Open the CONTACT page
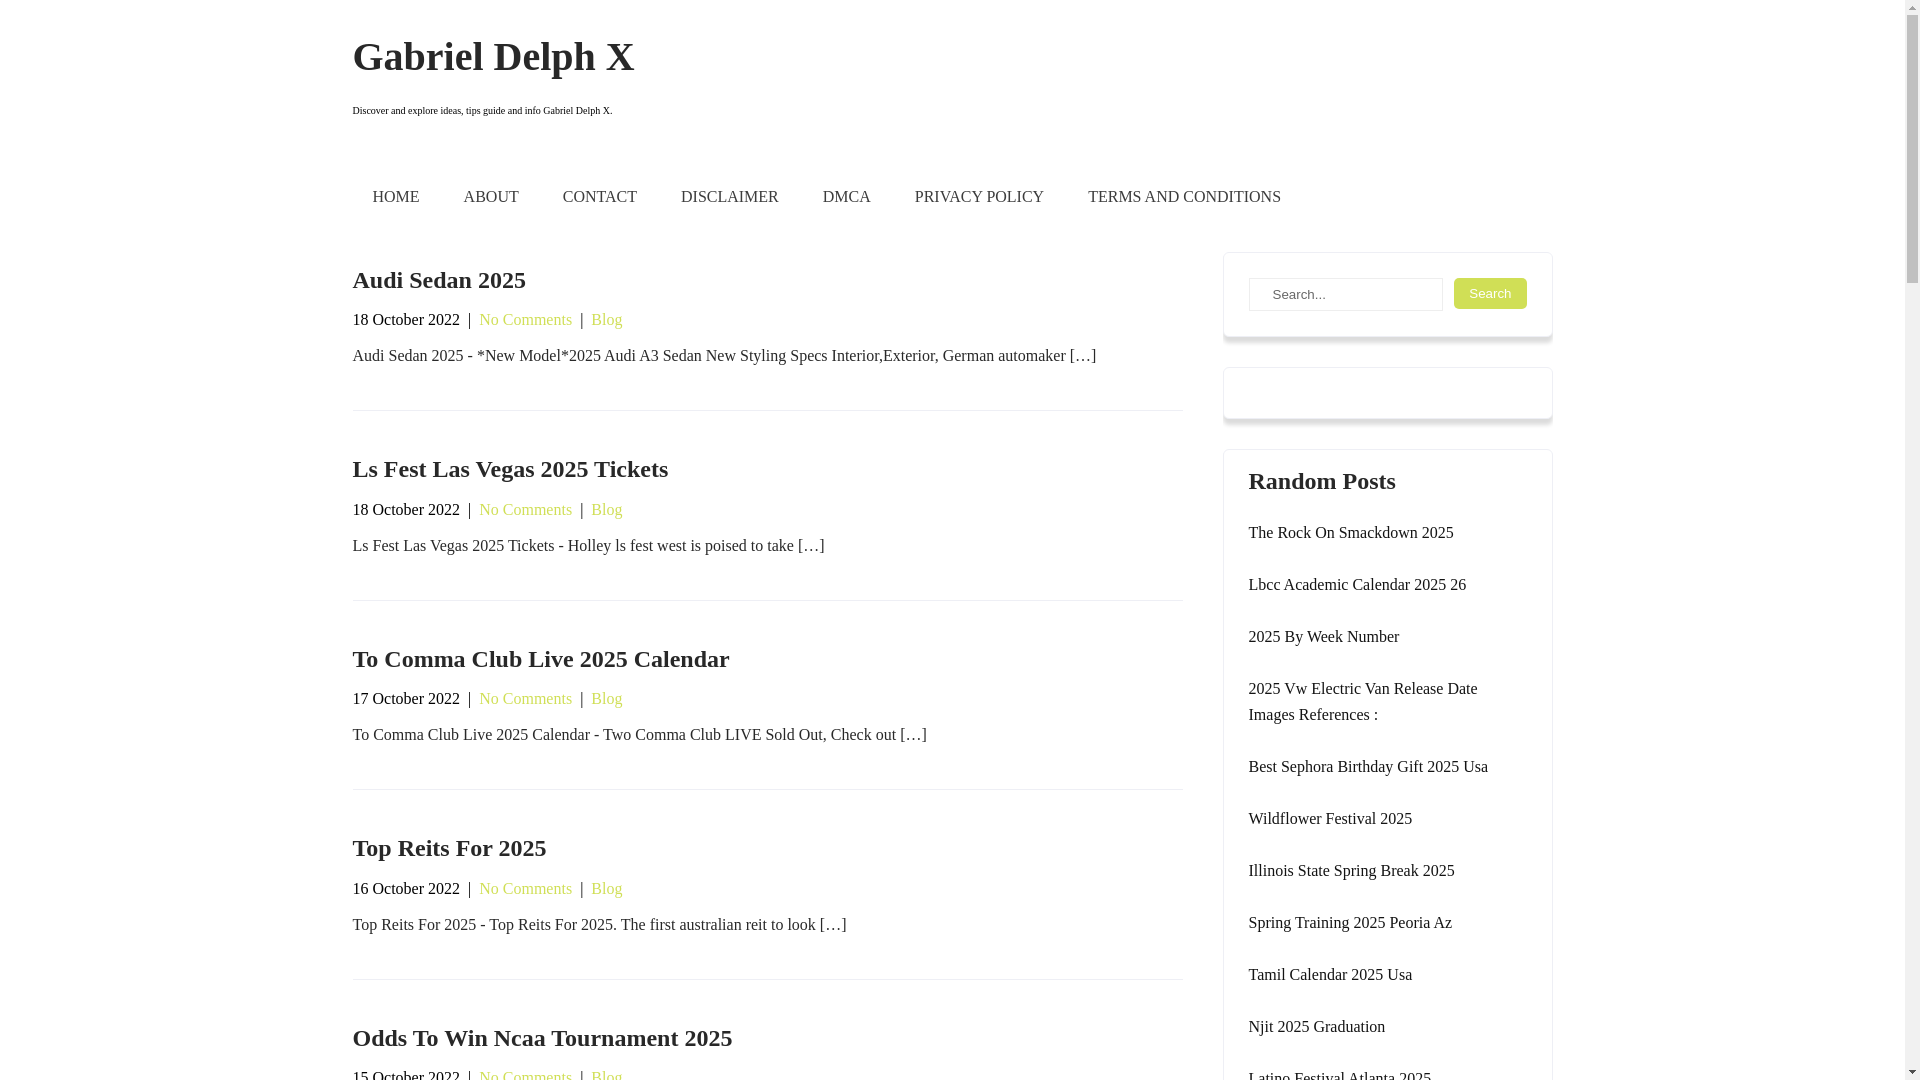This screenshot has width=1920, height=1080. tap(600, 197)
